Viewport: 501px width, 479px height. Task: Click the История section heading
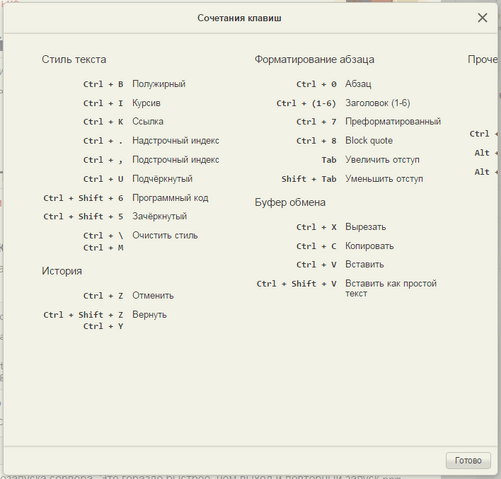click(x=62, y=271)
